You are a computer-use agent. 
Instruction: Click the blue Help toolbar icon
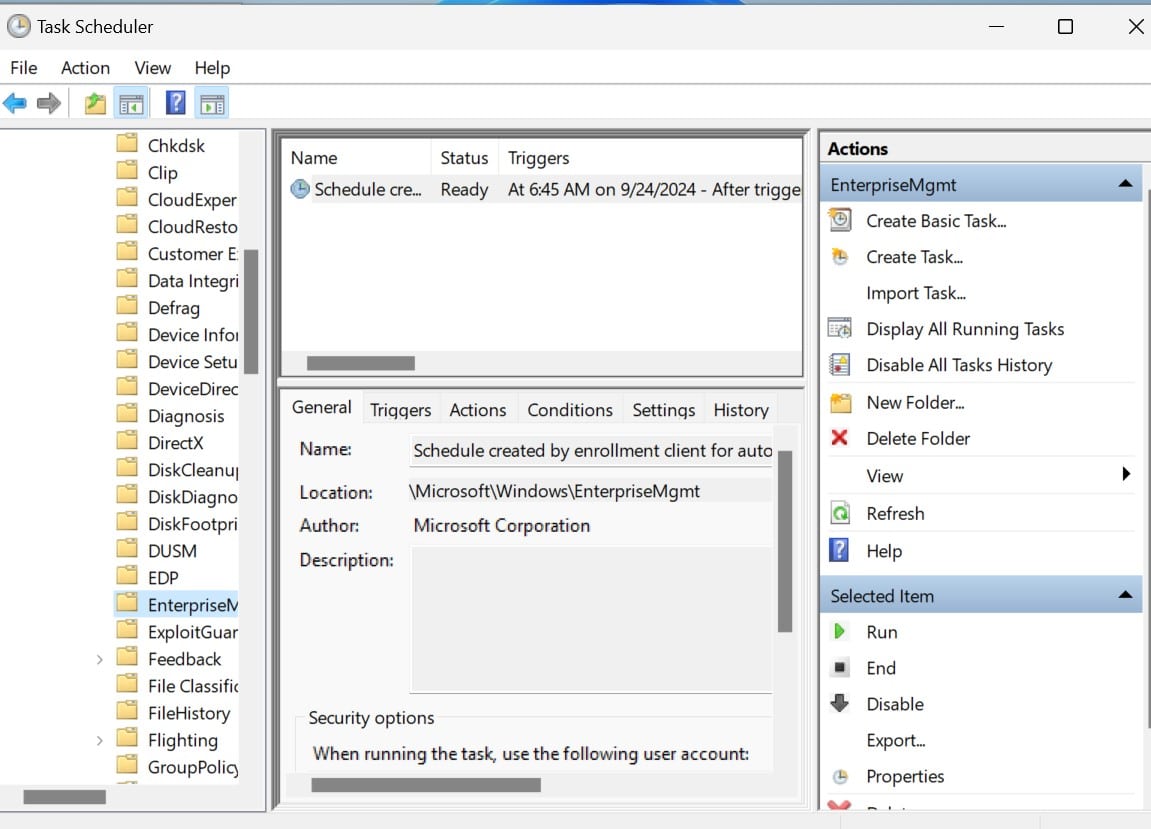pos(175,103)
